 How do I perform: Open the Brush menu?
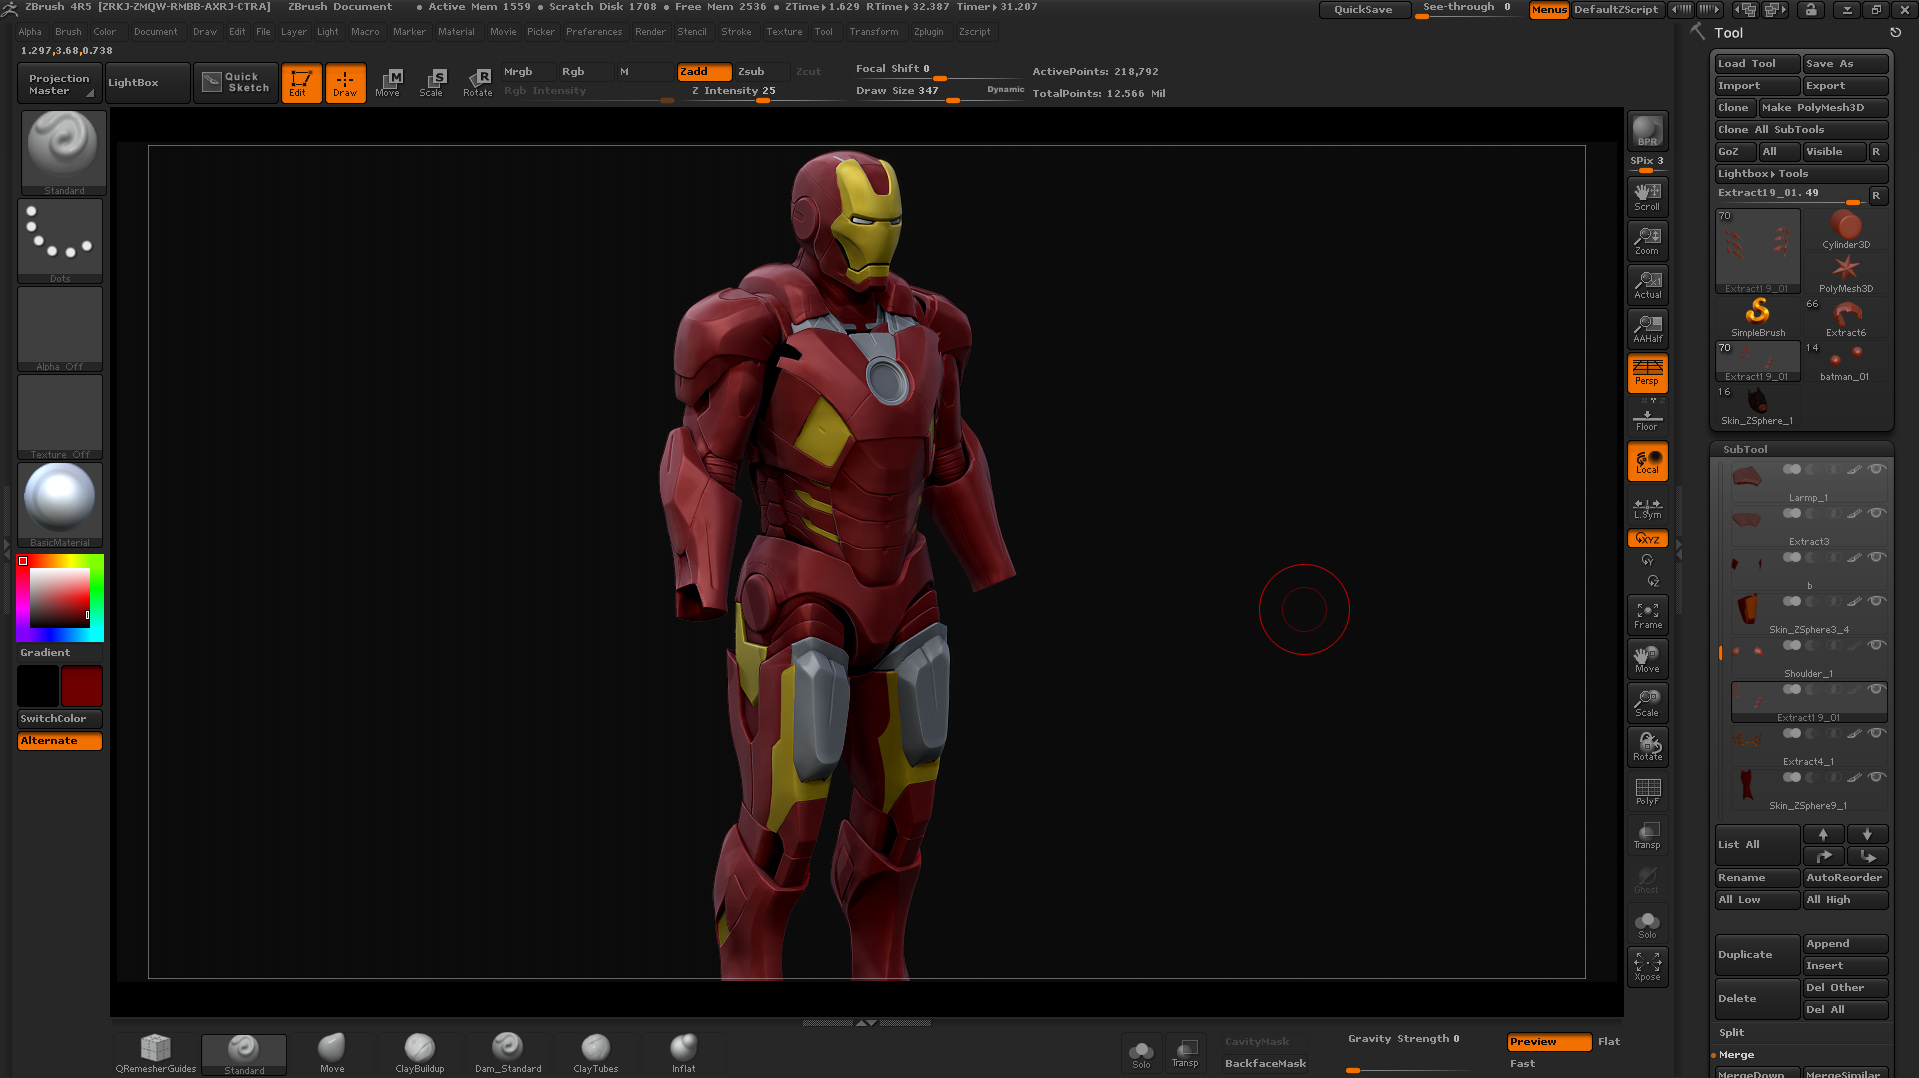68,32
